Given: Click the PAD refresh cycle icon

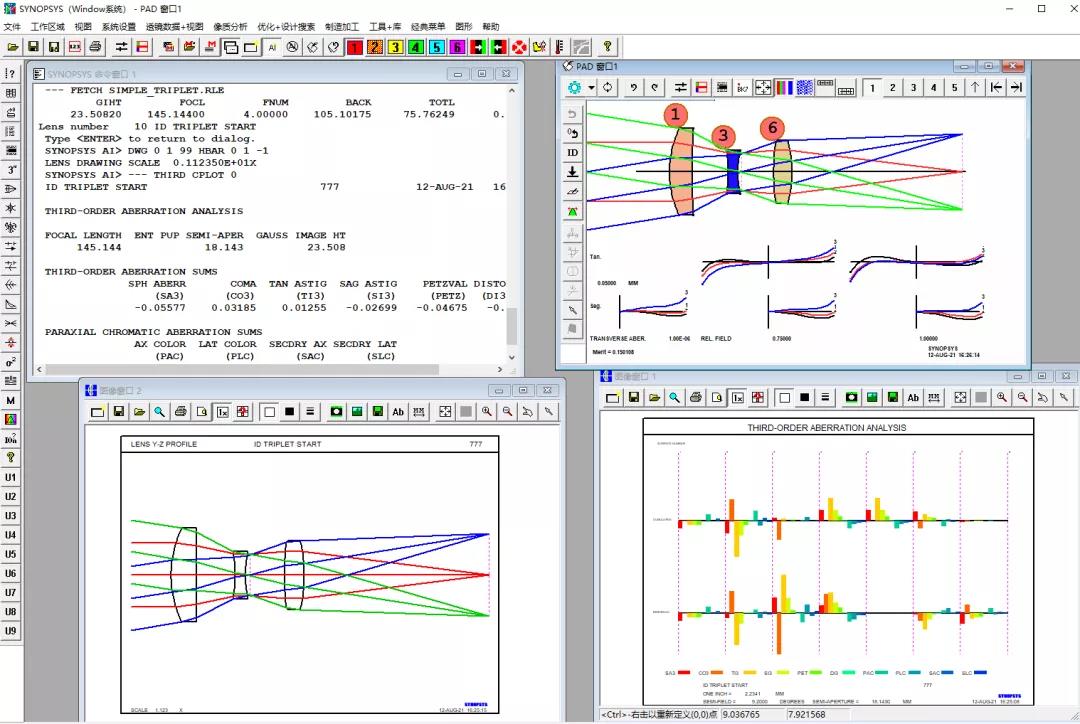Looking at the screenshot, I should coord(608,87).
